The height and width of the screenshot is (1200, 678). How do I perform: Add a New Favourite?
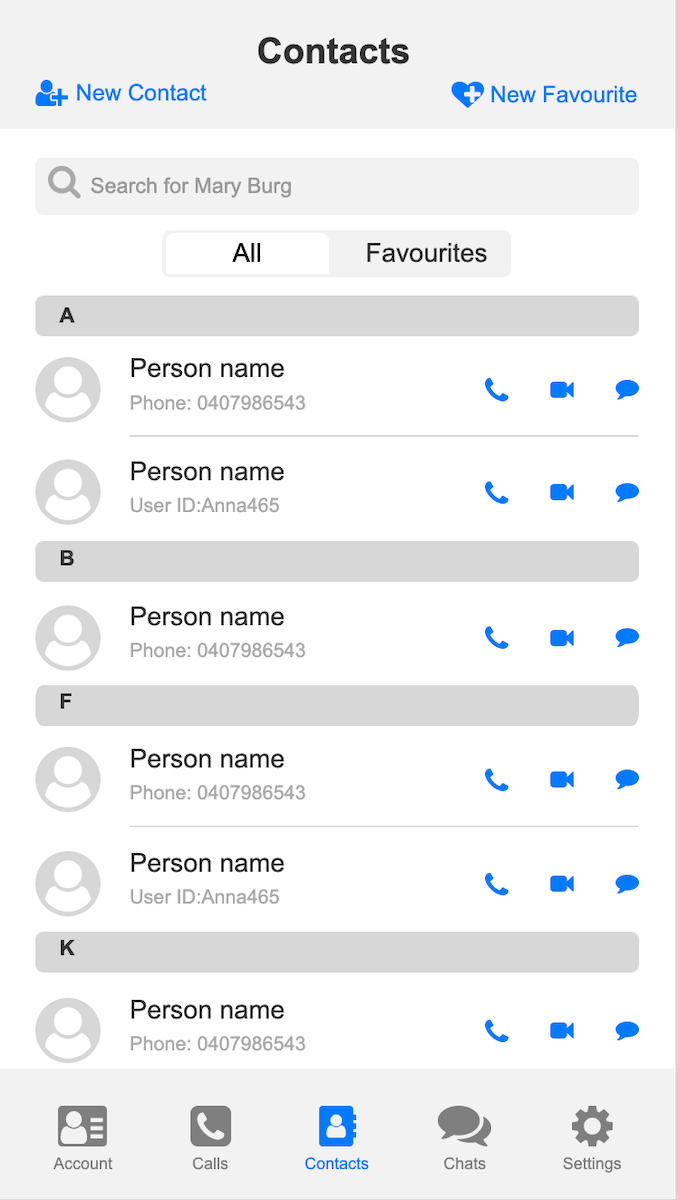point(544,95)
